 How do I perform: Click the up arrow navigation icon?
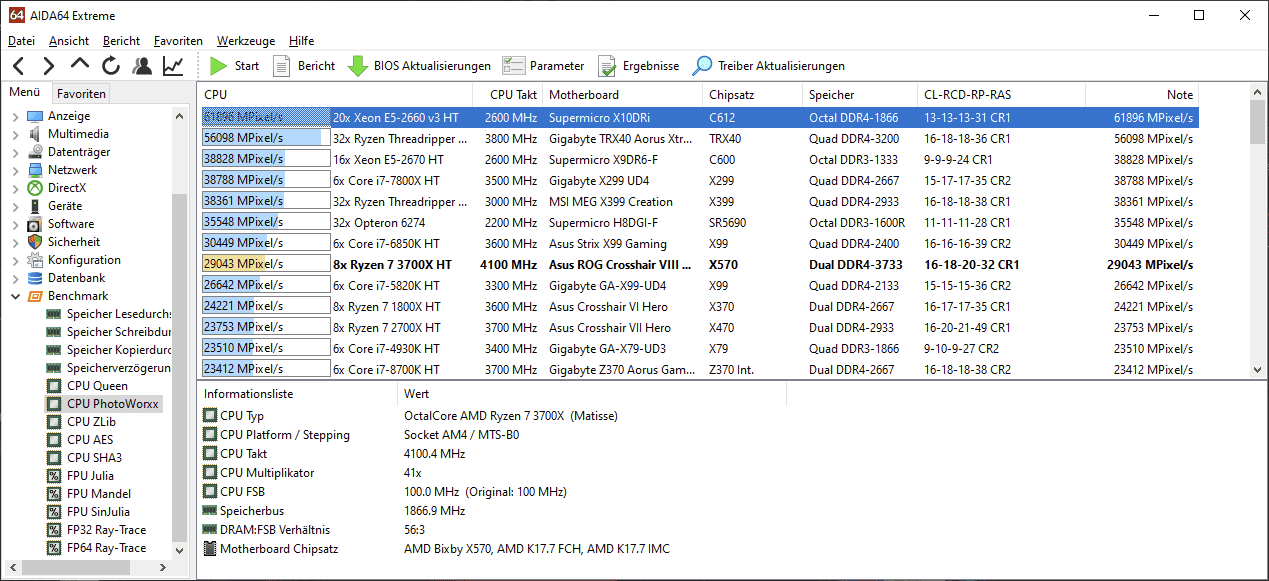pyautogui.click(x=80, y=65)
